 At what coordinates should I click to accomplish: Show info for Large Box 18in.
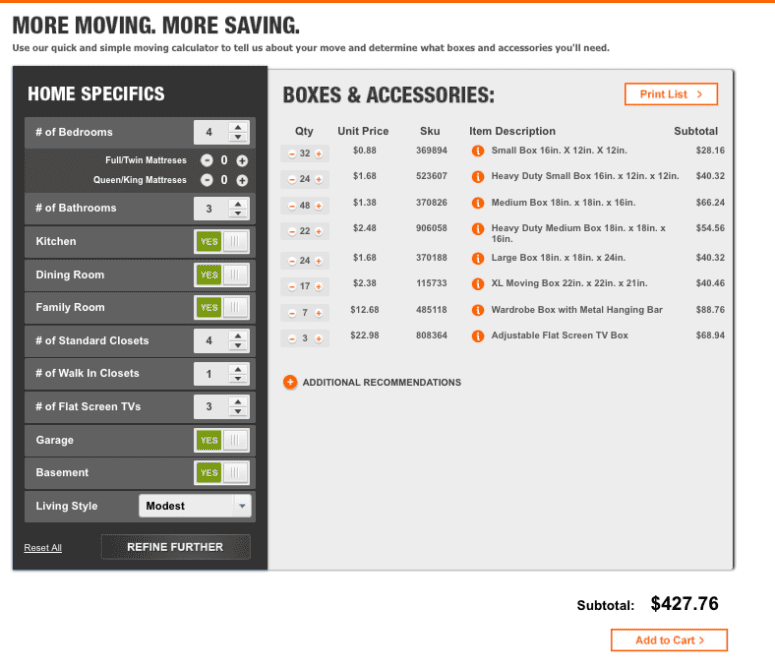pos(478,259)
